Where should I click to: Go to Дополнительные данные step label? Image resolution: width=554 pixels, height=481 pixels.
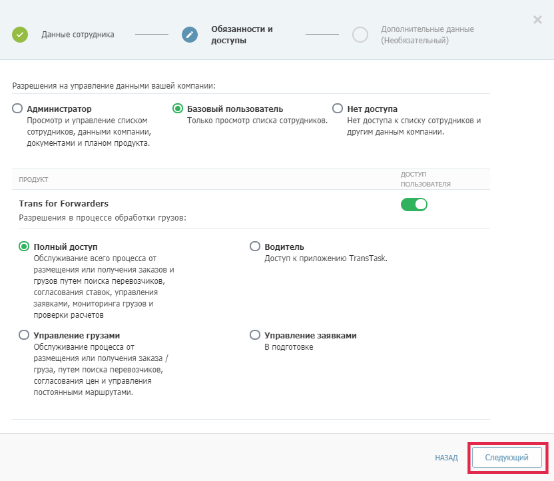click(x=428, y=35)
